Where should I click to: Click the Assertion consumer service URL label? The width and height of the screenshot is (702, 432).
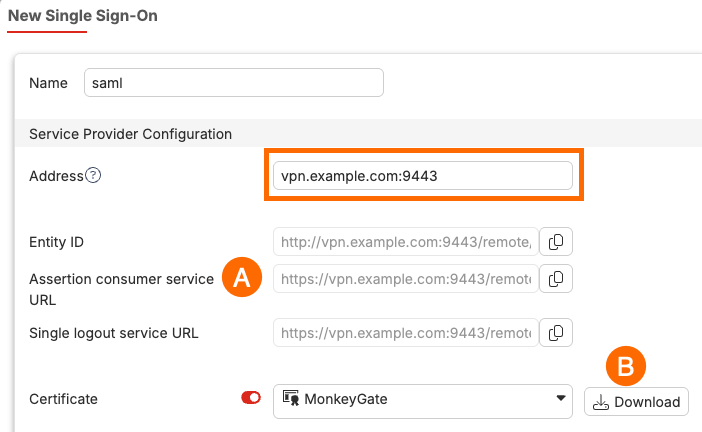[121, 289]
